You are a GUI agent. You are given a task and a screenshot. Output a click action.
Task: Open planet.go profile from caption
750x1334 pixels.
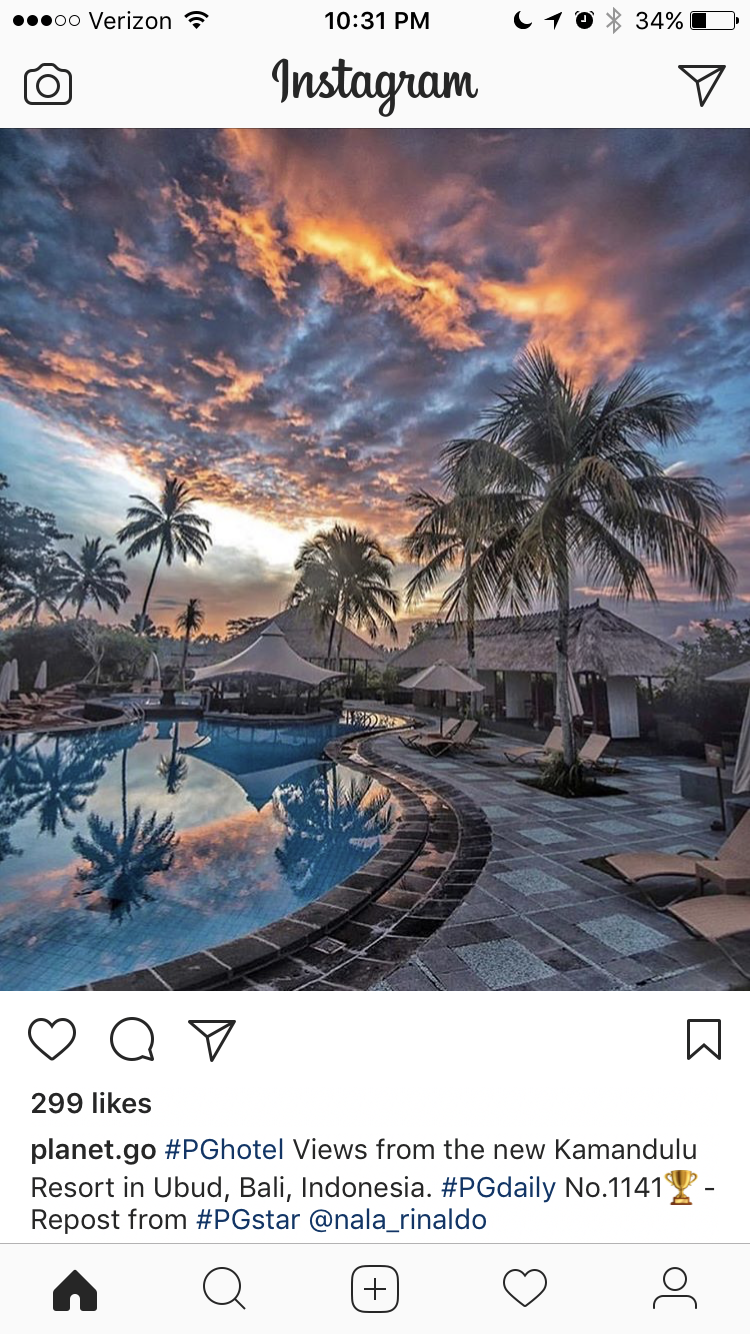[93, 1150]
